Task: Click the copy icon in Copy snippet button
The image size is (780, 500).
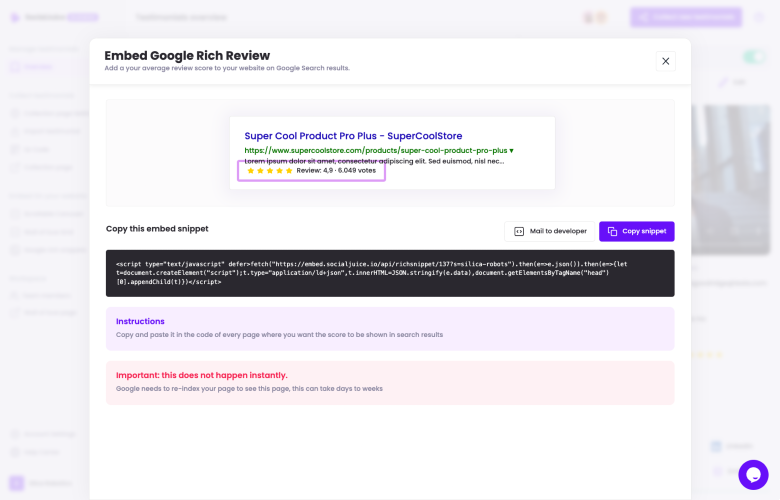Action: pyautogui.click(x=612, y=231)
